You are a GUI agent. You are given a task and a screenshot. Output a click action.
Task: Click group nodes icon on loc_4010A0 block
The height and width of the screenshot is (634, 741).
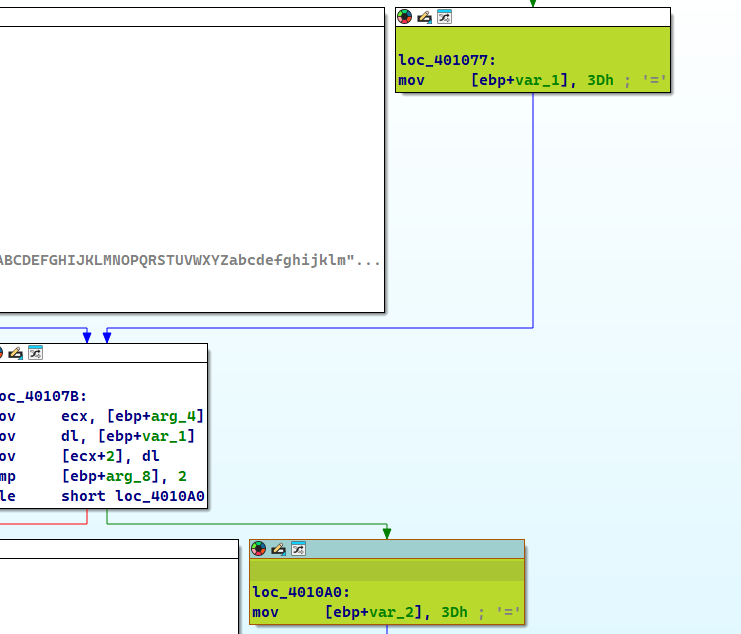pos(298,549)
